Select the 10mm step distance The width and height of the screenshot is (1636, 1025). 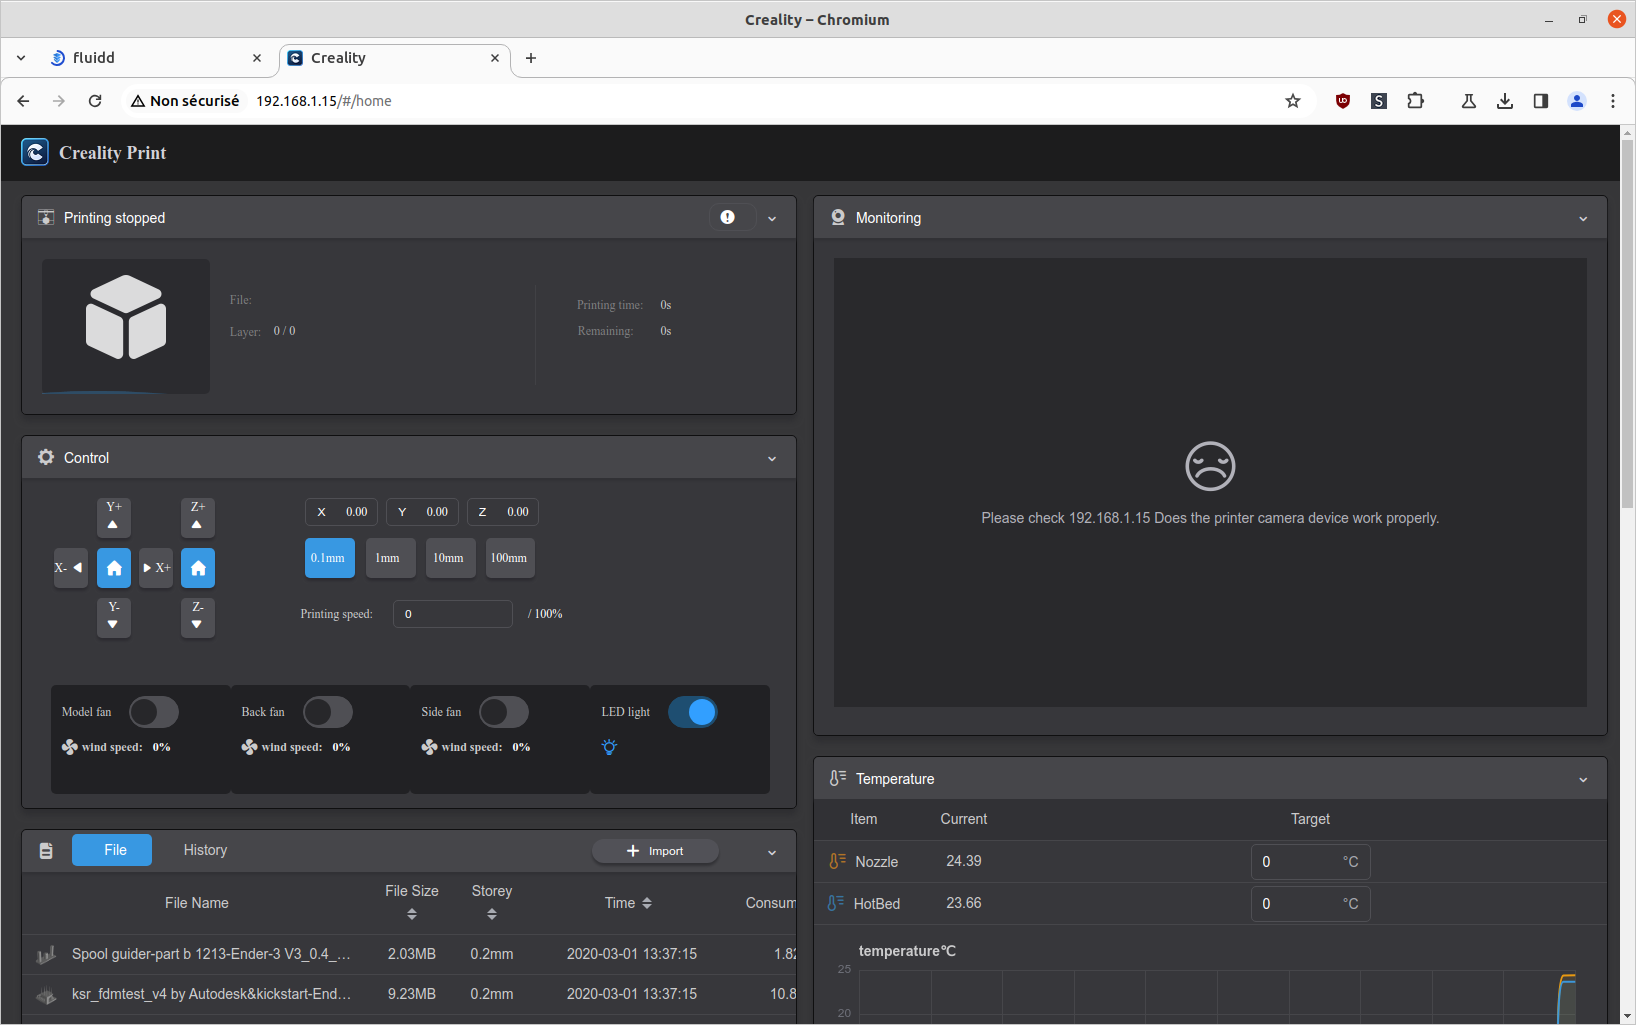pyautogui.click(x=448, y=558)
